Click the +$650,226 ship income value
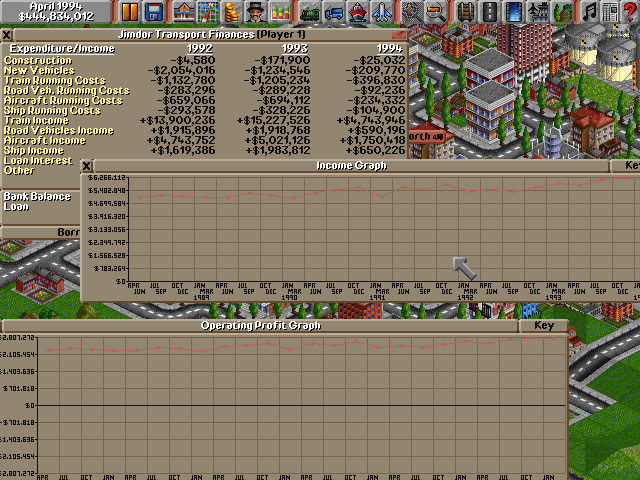 pos(375,151)
